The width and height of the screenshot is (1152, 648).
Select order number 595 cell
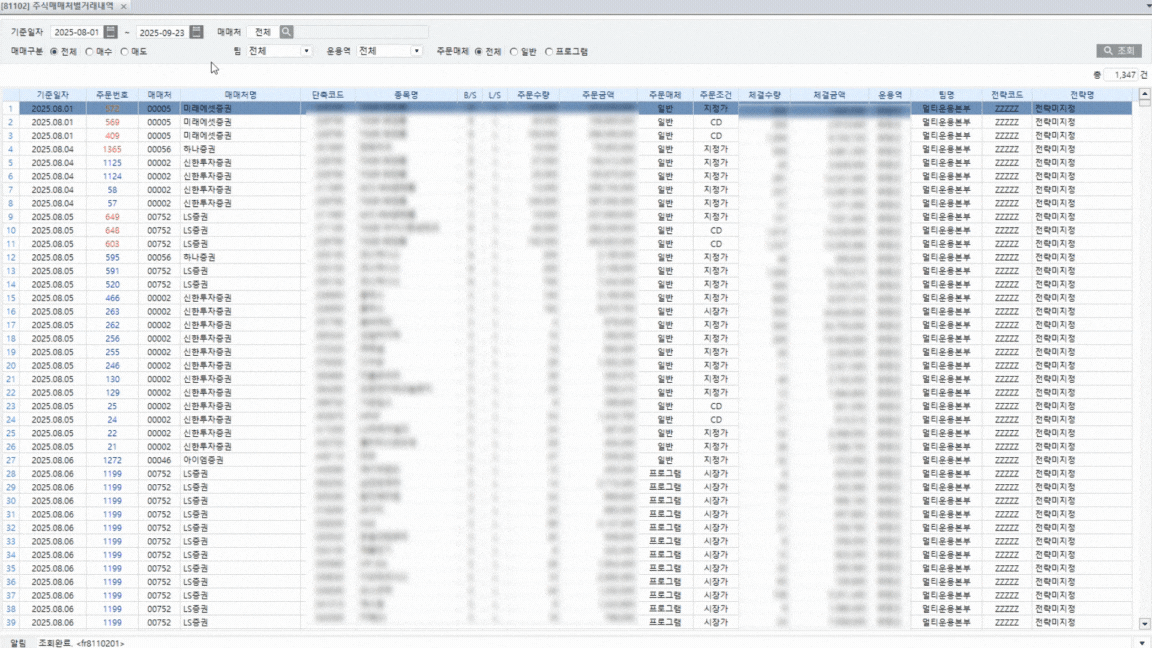pos(112,257)
